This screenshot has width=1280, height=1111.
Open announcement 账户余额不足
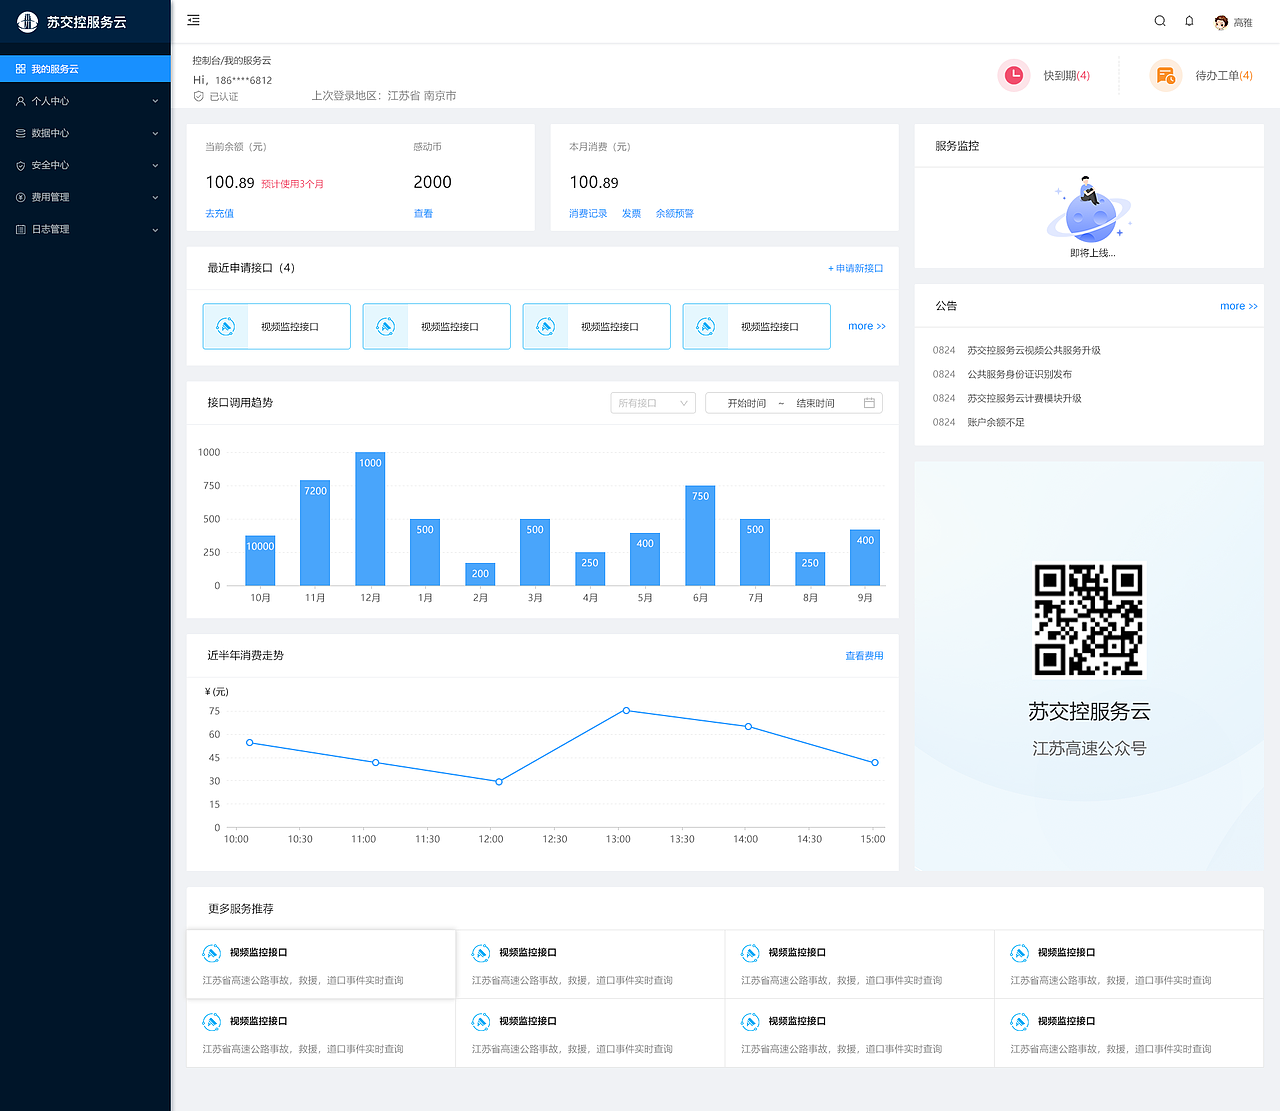click(x=996, y=422)
